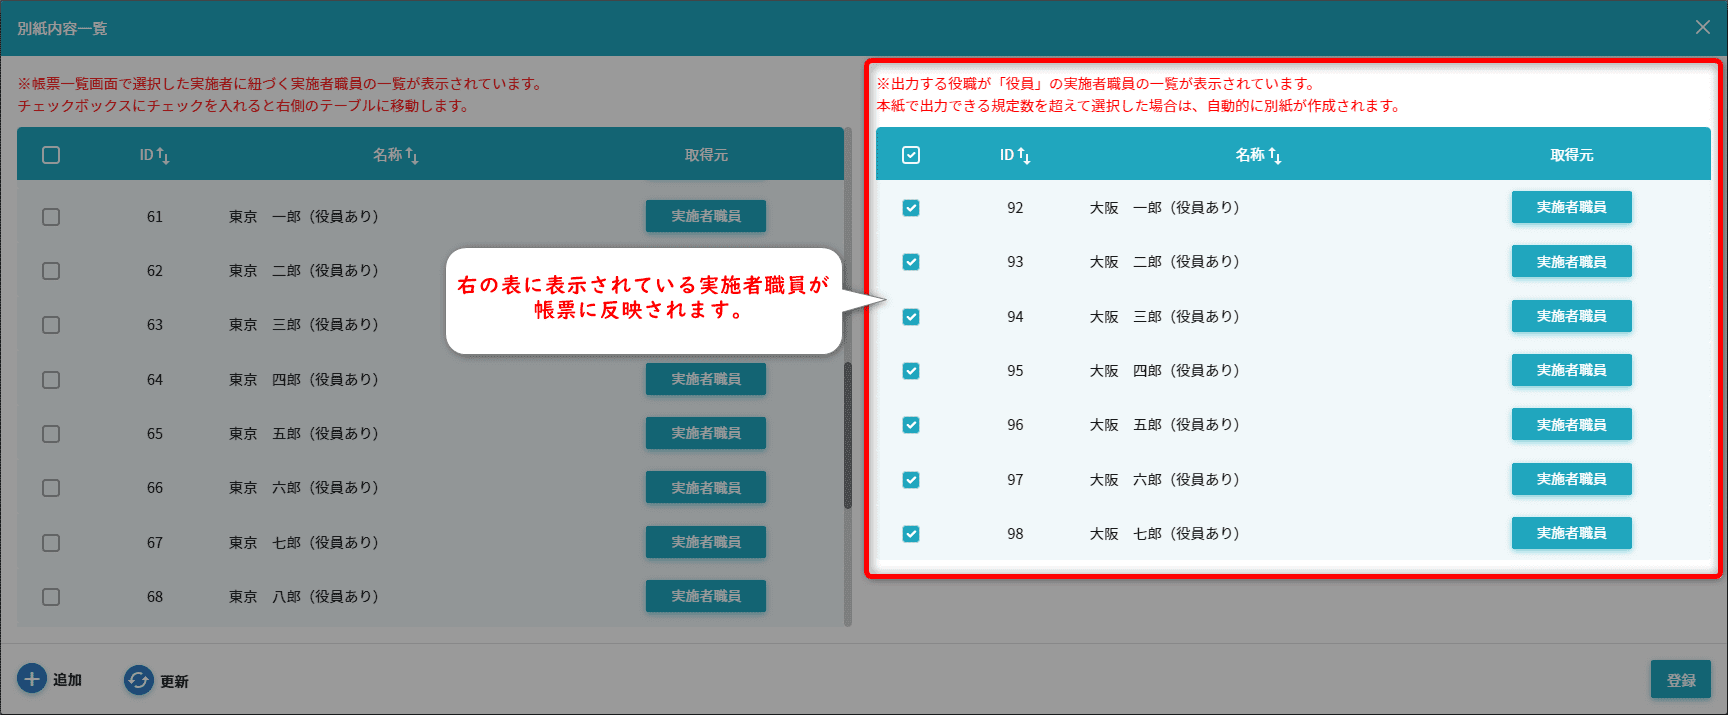The image size is (1728, 715).
Task: Sort left table by ID arrows
Action: (163, 156)
